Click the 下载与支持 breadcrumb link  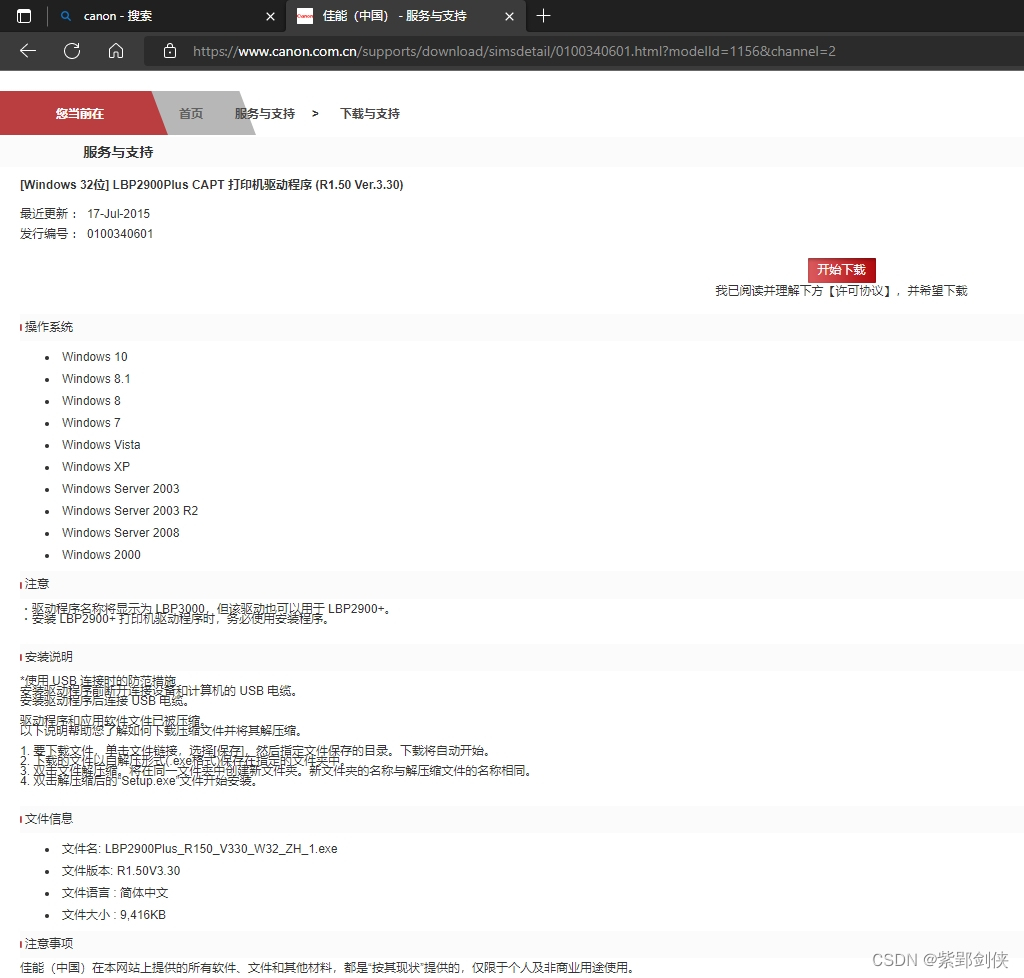tap(369, 113)
